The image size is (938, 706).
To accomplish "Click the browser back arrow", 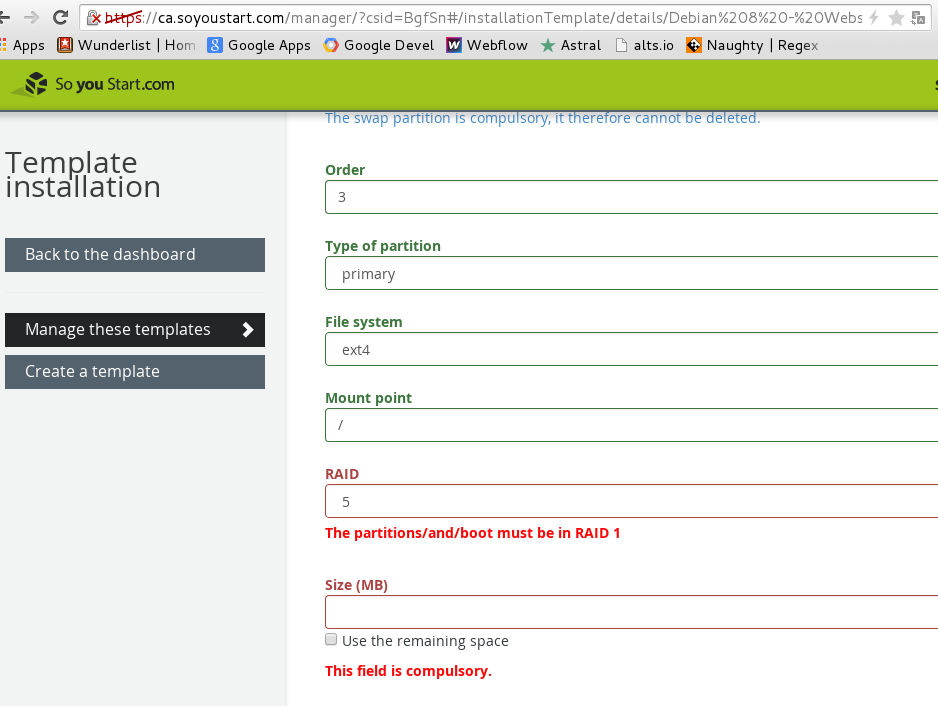I will pos(5,17).
